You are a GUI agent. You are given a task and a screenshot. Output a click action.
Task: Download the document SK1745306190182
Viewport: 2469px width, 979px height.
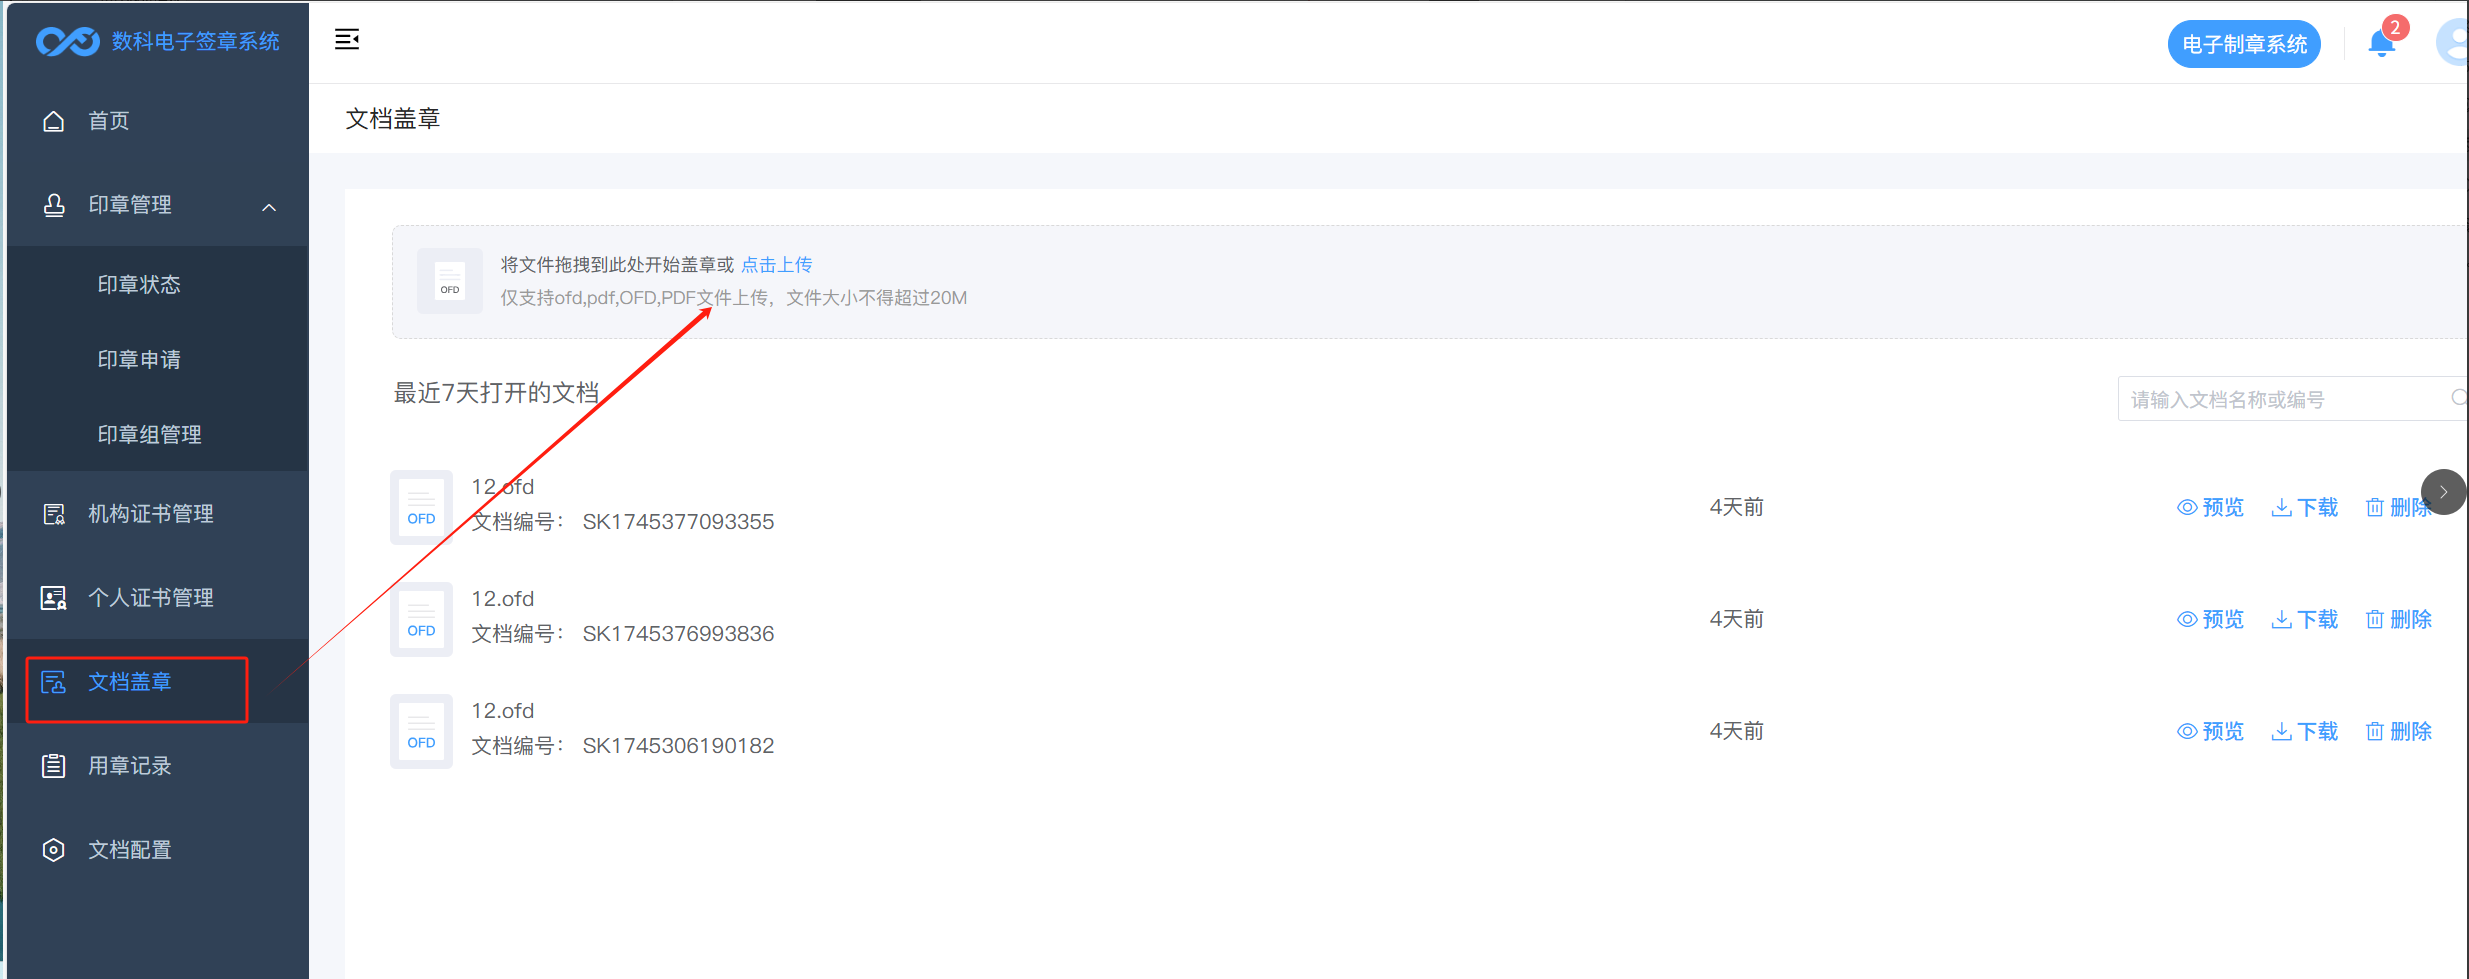click(2305, 732)
